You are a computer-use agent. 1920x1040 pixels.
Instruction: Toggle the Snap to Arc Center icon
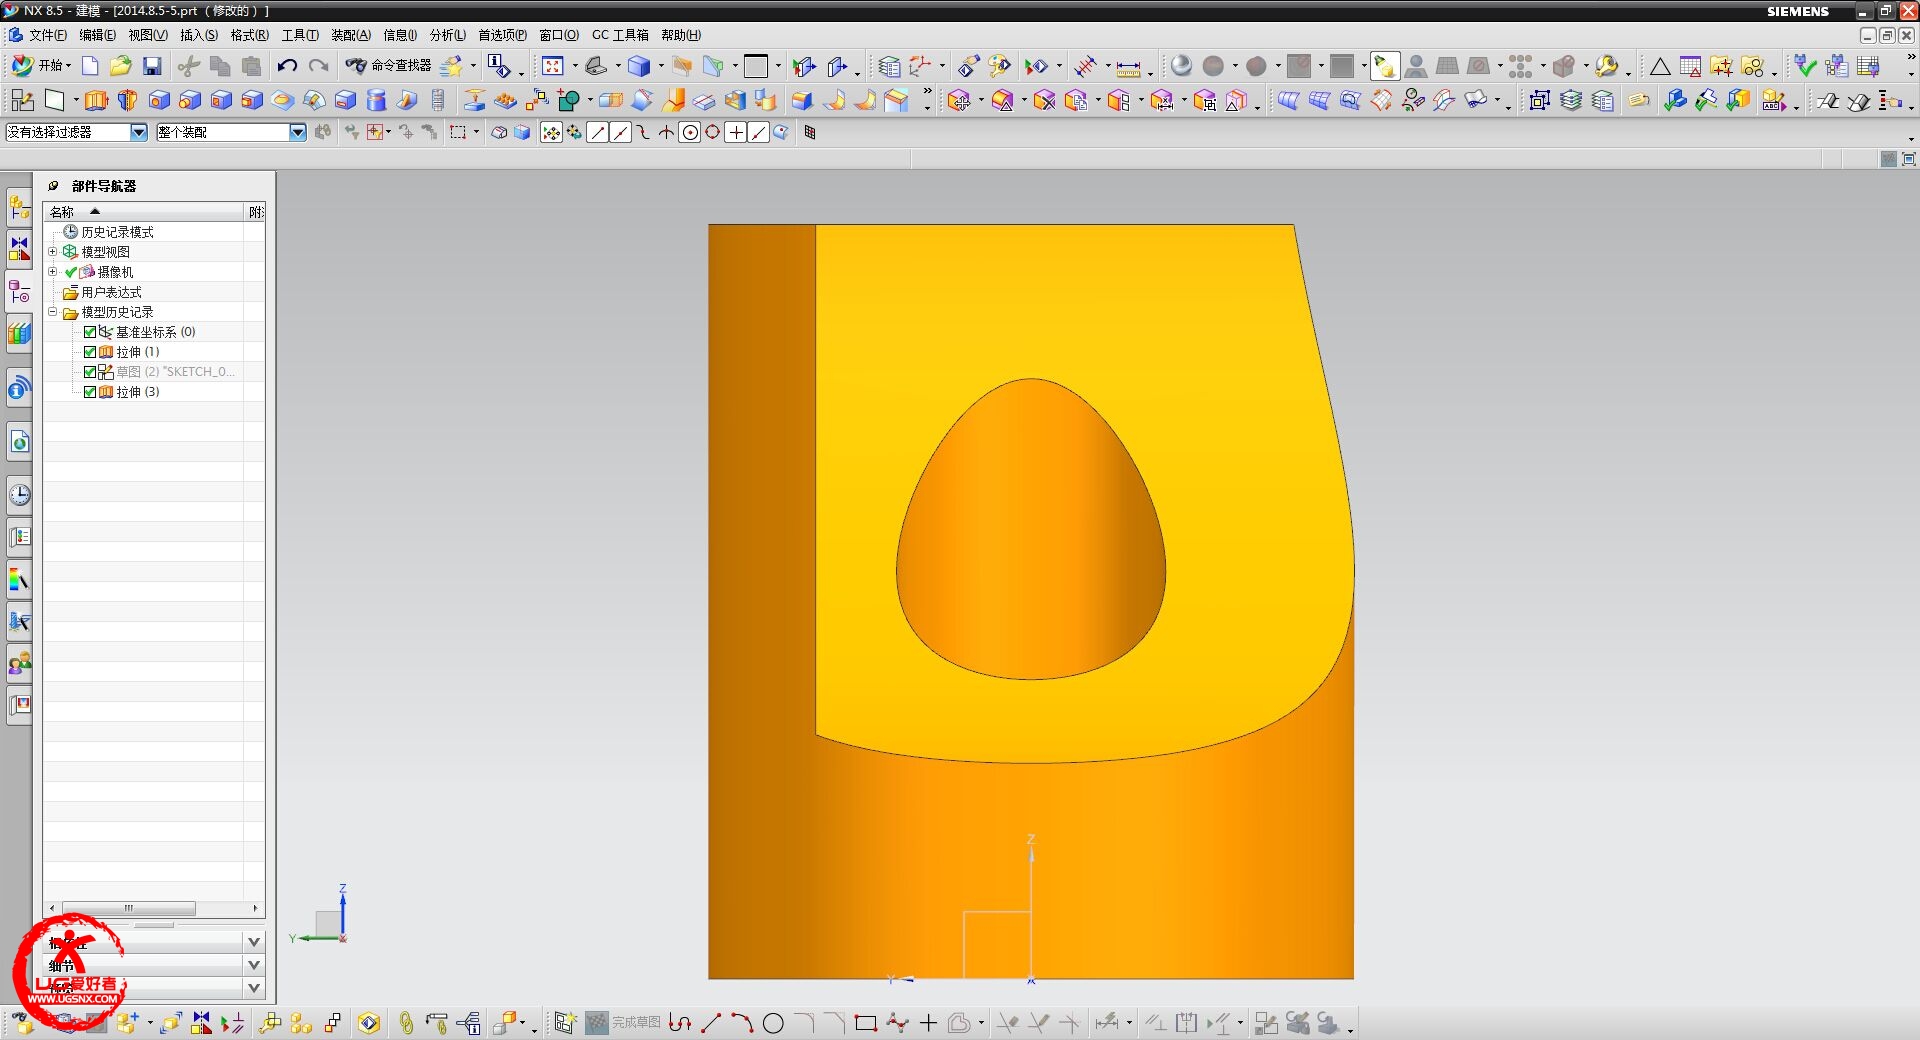point(689,133)
